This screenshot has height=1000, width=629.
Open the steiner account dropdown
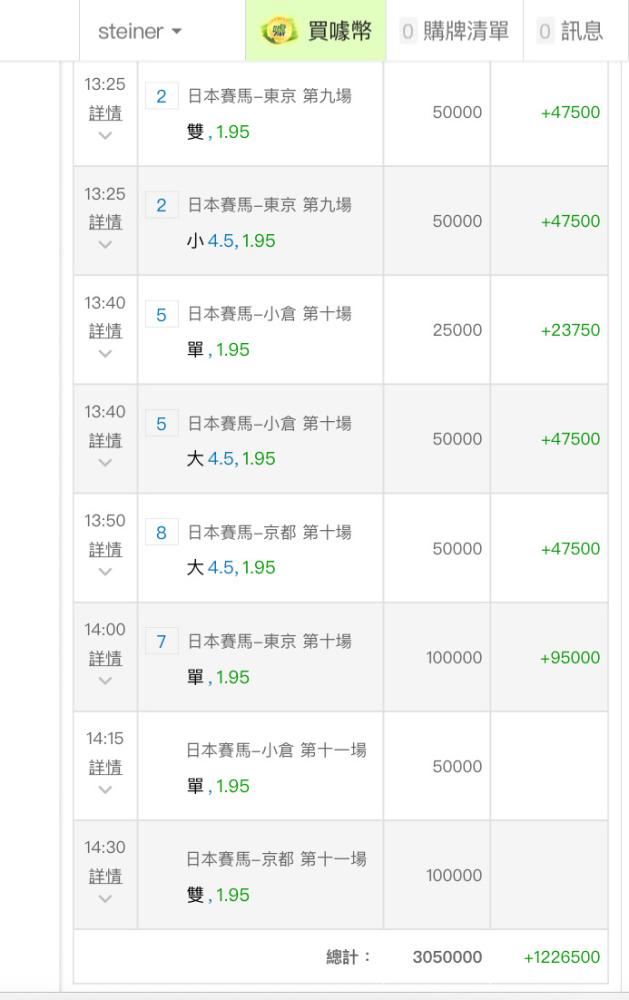[x=140, y=31]
